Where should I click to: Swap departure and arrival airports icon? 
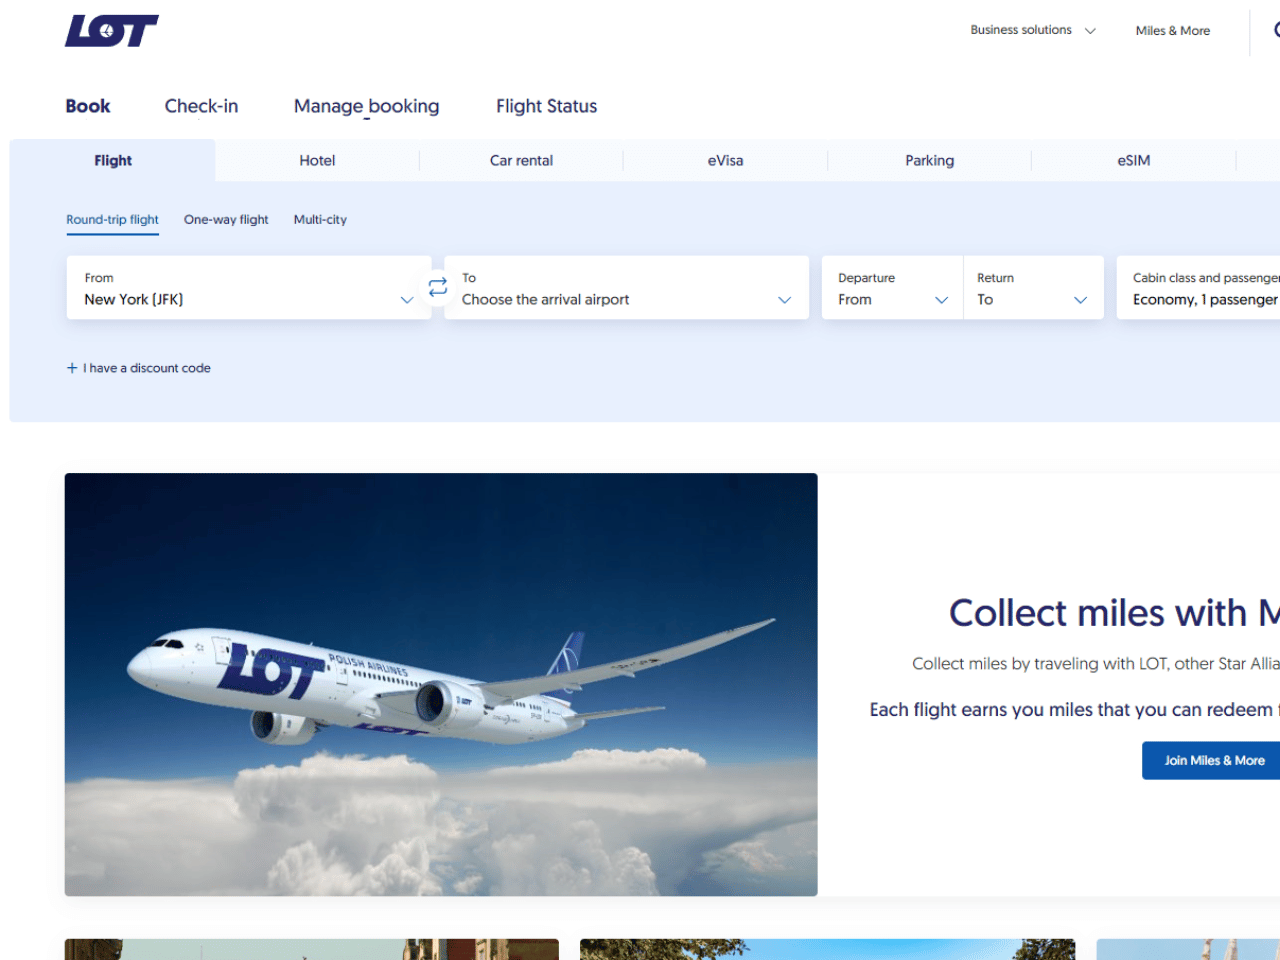coord(438,287)
